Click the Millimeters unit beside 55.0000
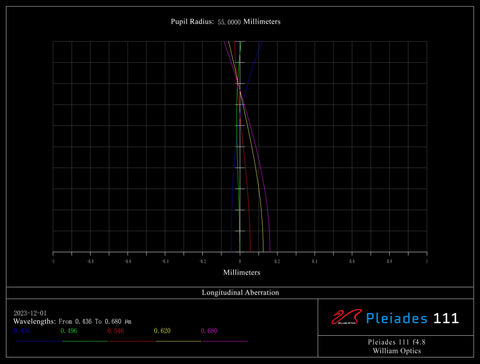 coord(262,22)
